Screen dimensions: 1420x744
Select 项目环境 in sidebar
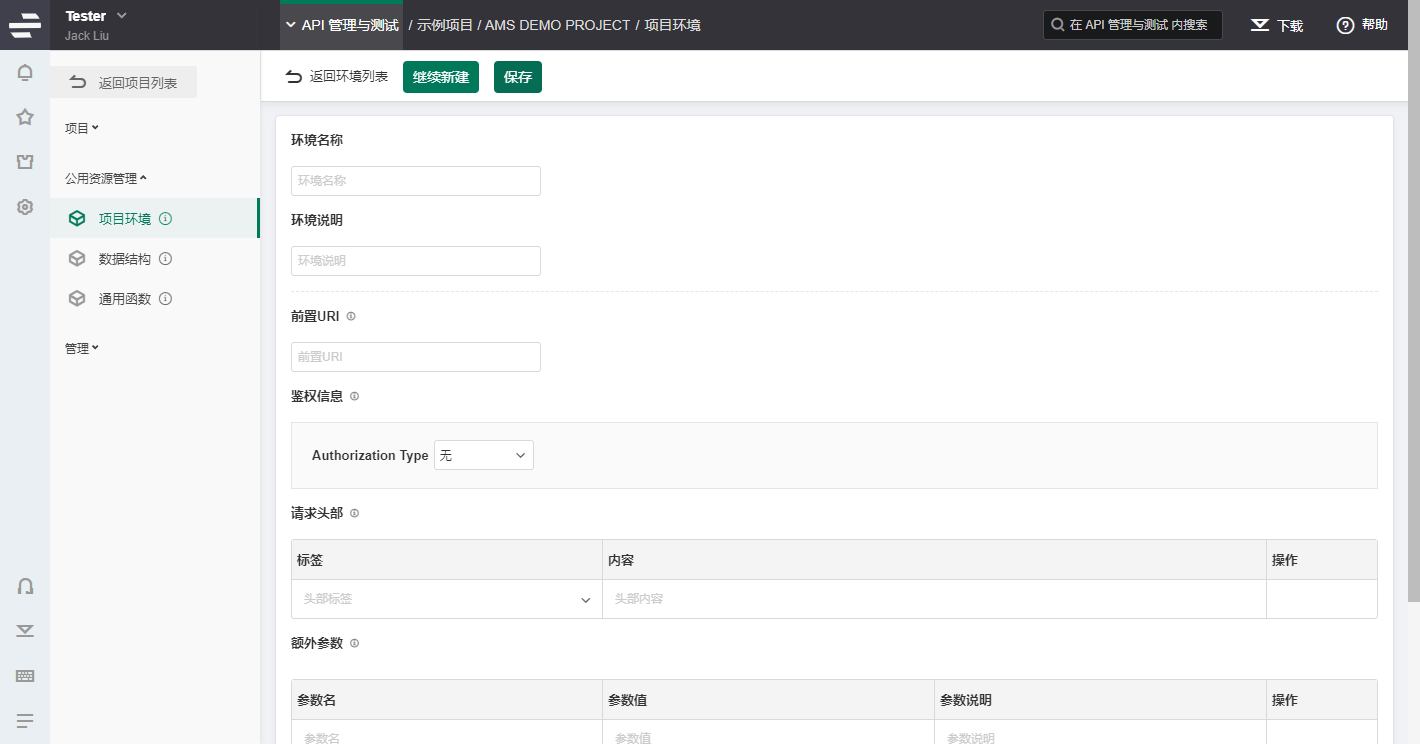point(155,218)
